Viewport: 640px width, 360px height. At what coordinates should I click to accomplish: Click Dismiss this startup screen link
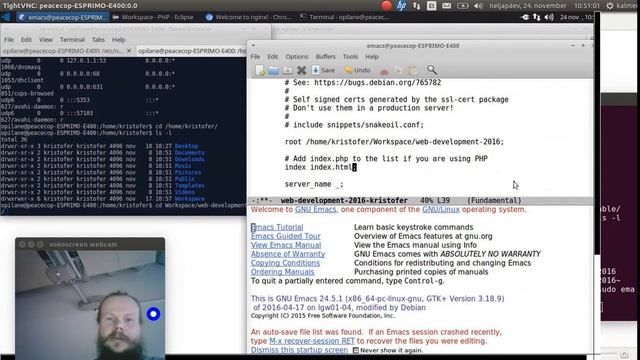[300, 350]
